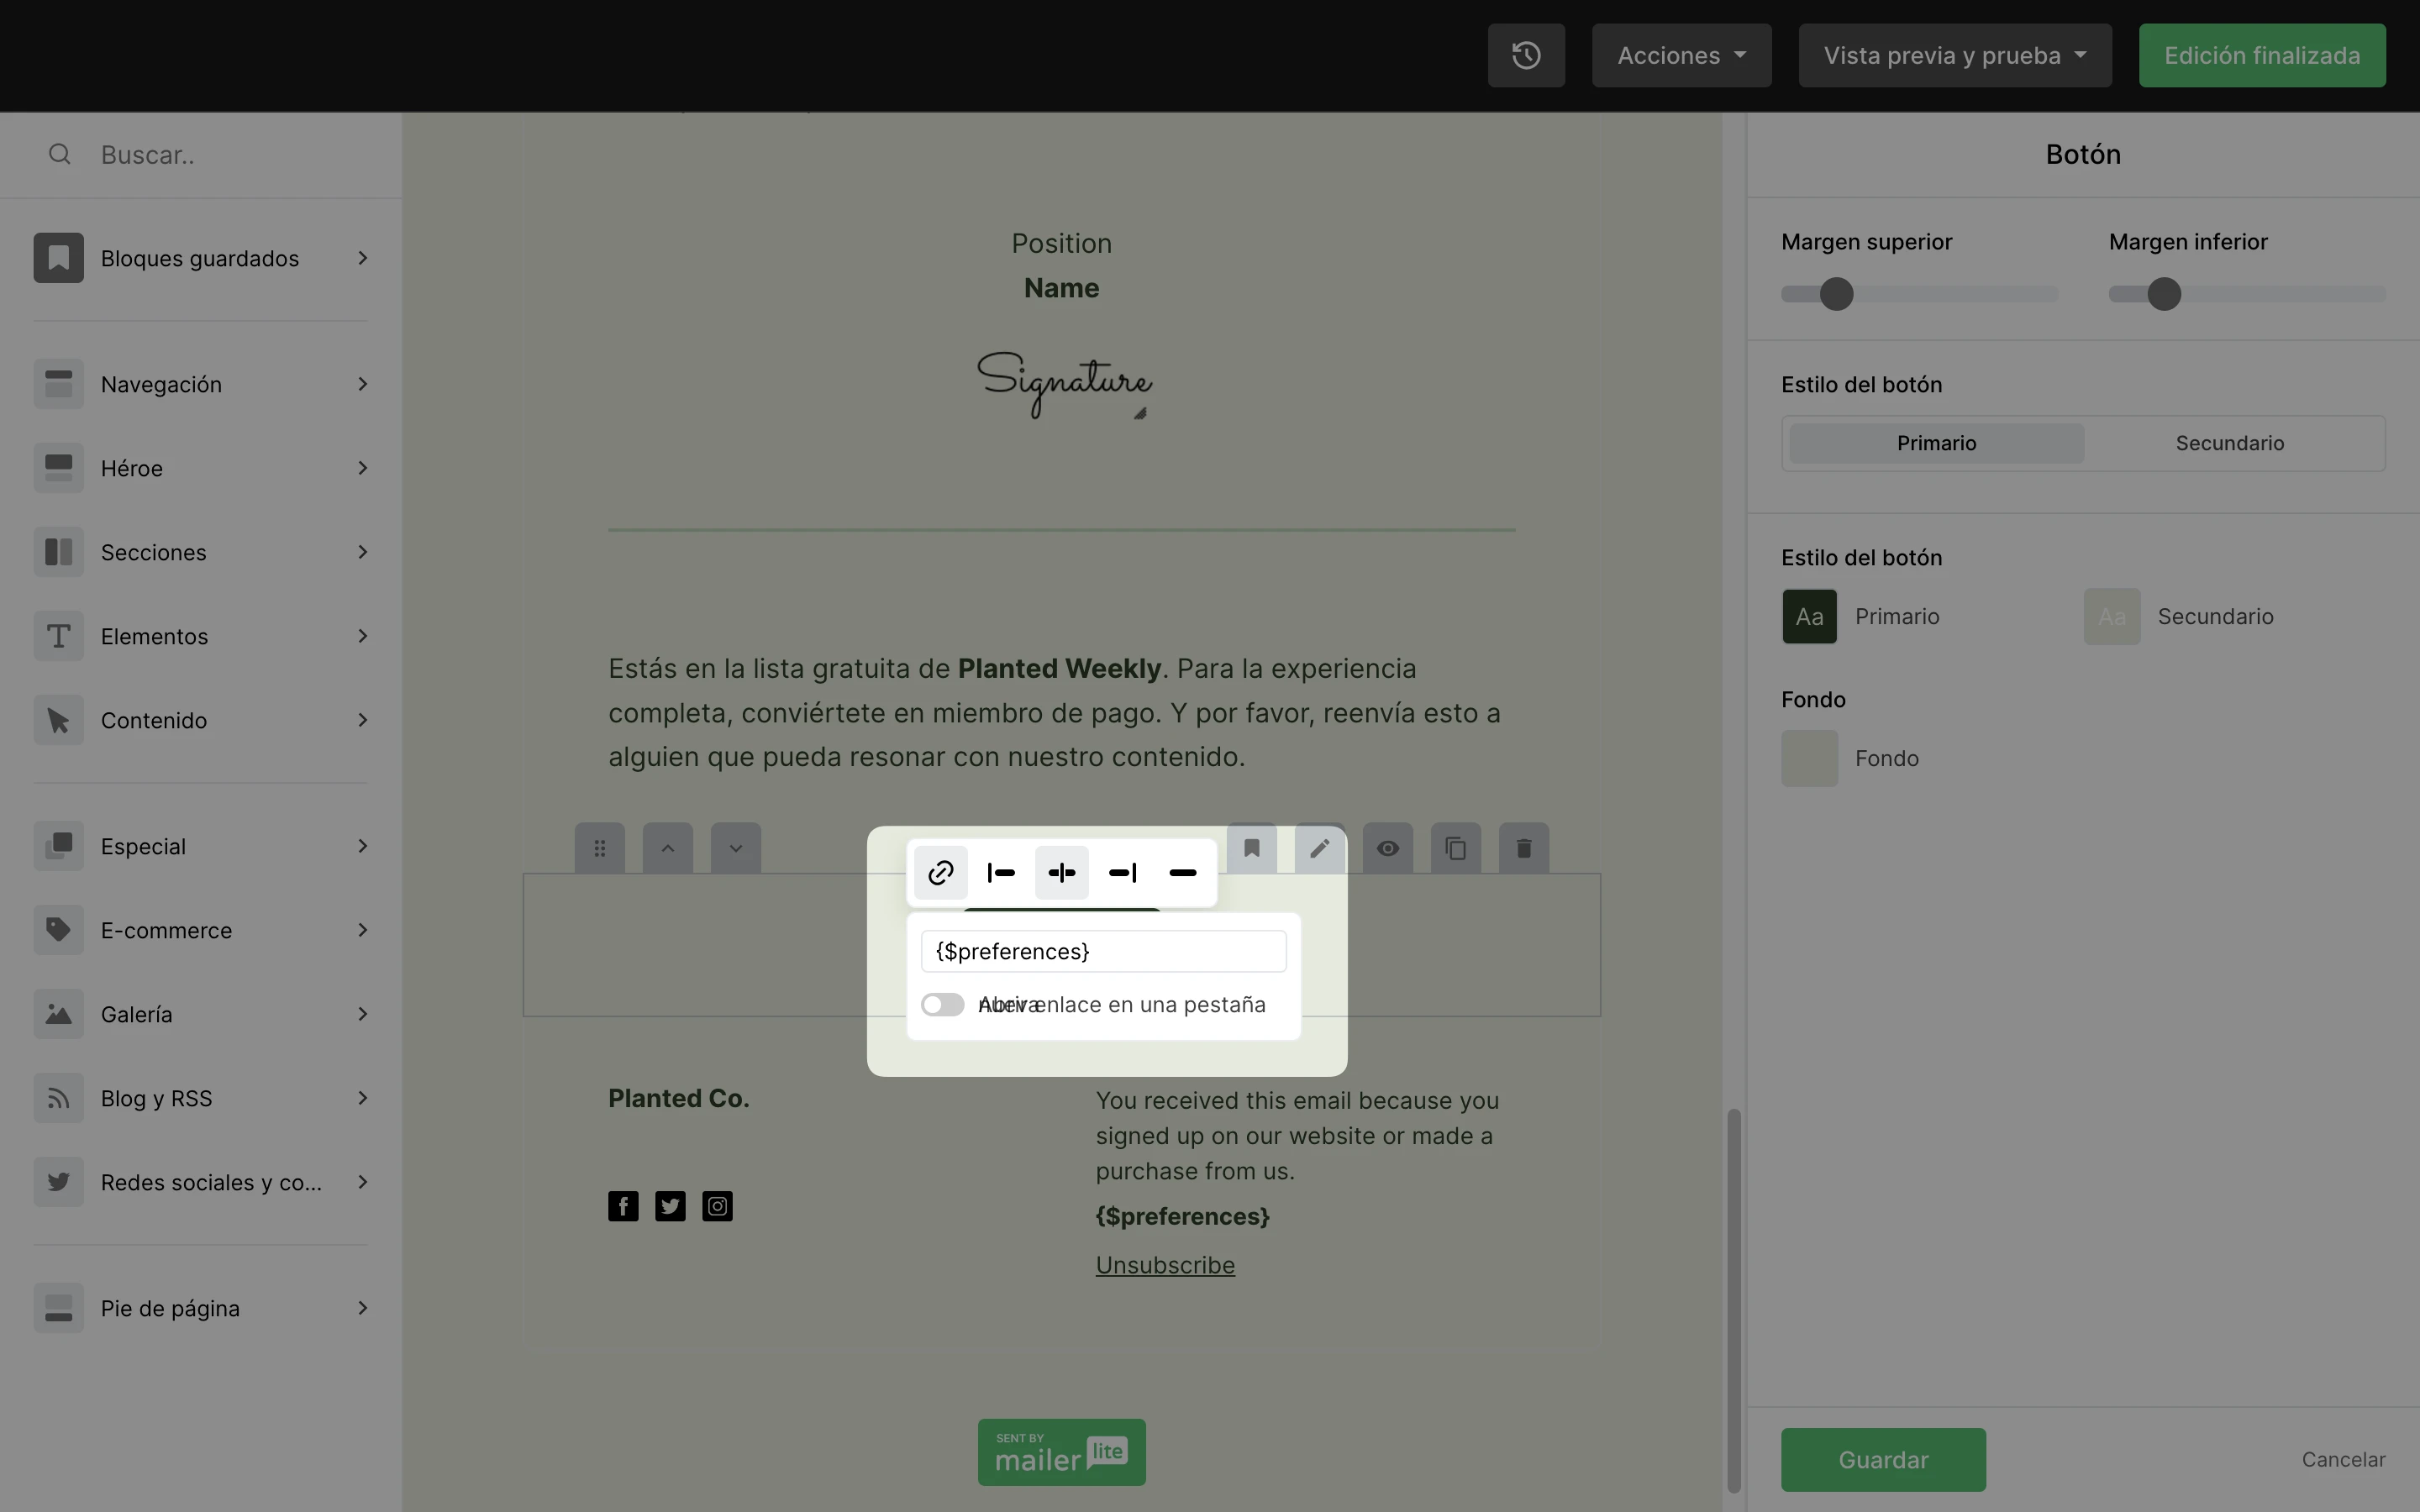
Task: Set button to full width
Action: pos(1182,873)
